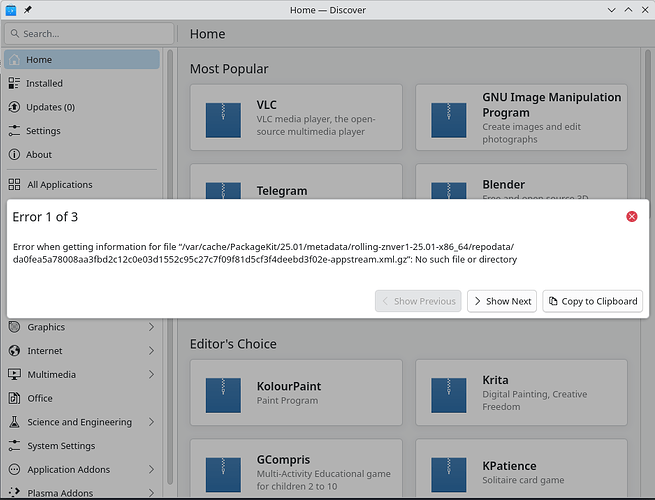Click the Installed list icon

coord(14,83)
